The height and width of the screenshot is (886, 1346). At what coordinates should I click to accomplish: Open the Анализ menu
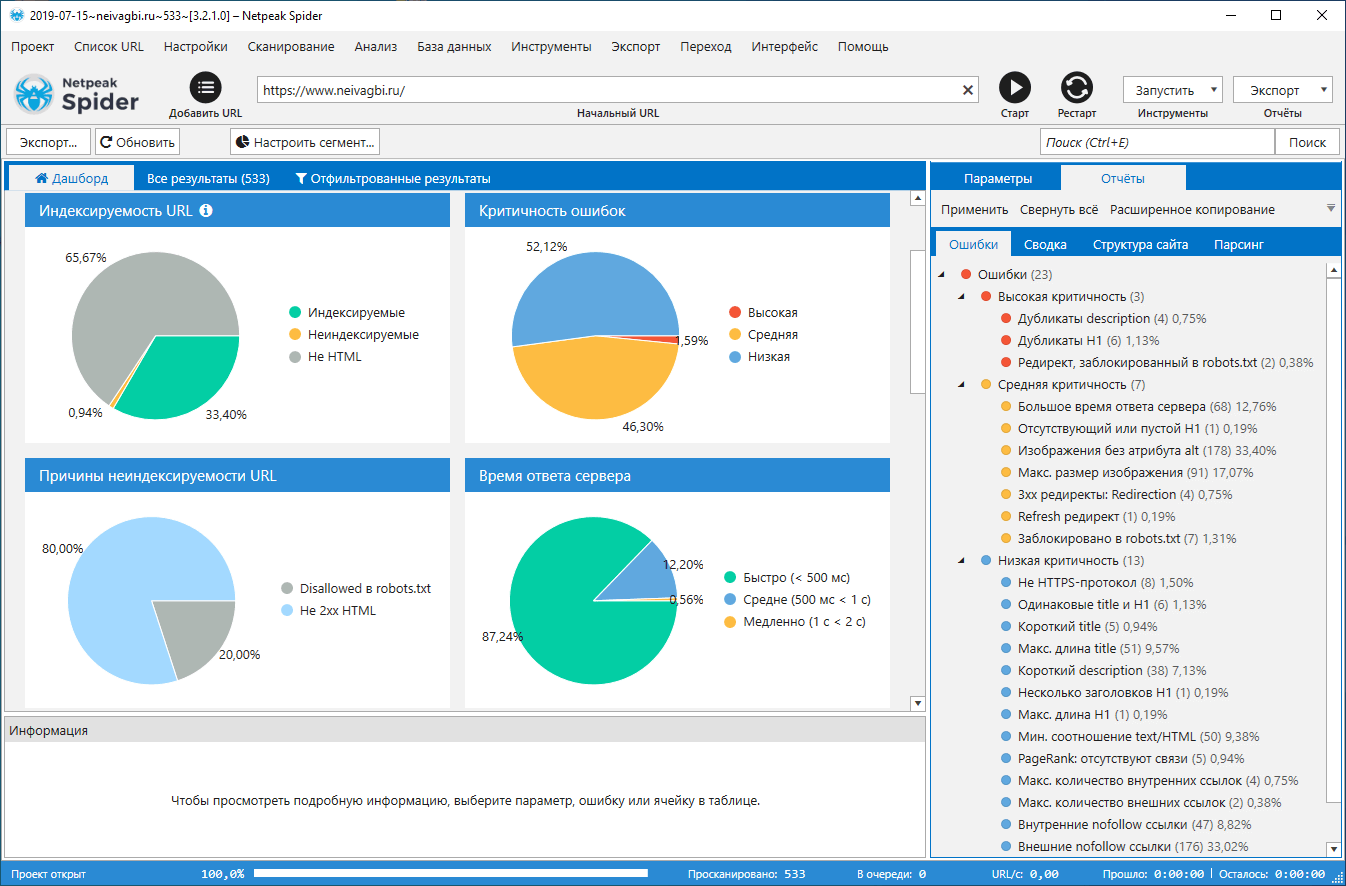pyautogui.click(x=376, y=47)
